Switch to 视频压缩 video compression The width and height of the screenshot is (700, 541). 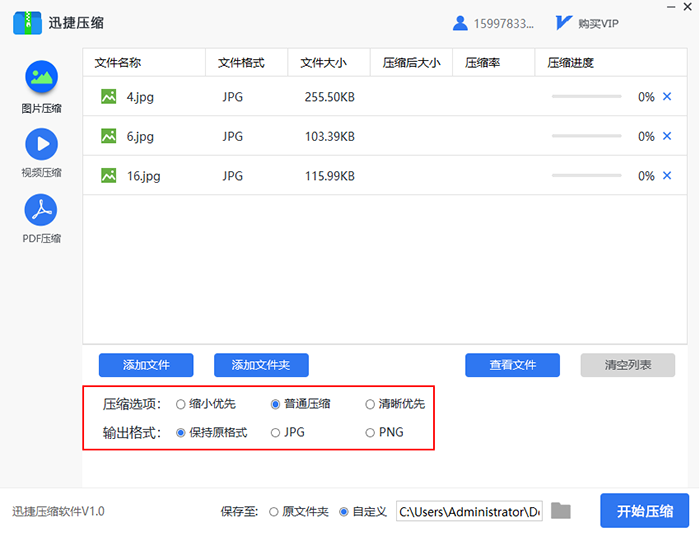(41, 144)
